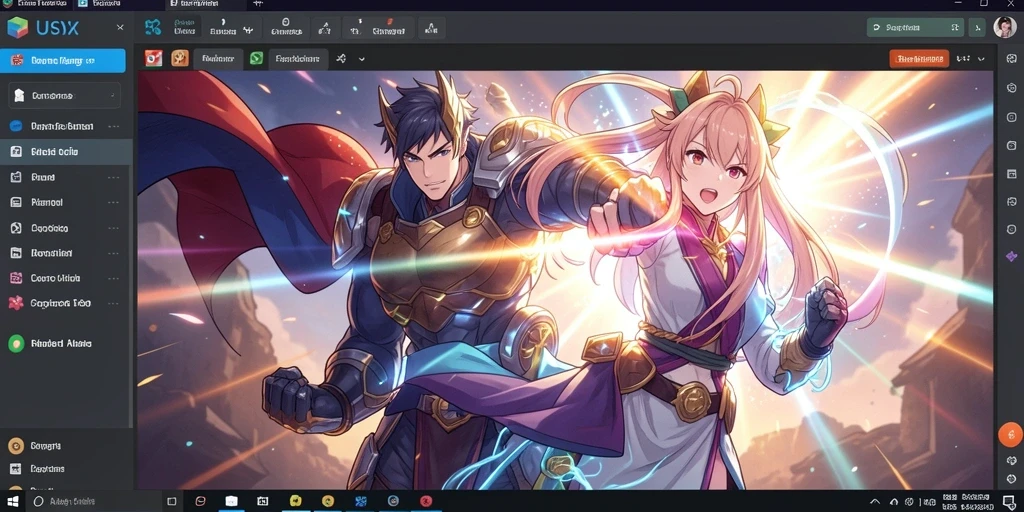Select the teal puzzle icon in top toolbar
1024x512 pixels.
(x=153, y=27)
